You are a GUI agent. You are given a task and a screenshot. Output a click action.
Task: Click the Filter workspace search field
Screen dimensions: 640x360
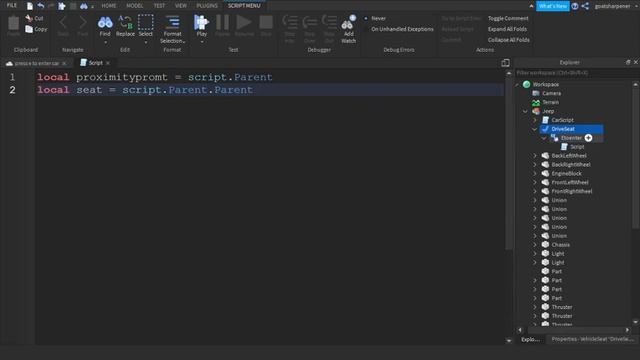point(573,73)
